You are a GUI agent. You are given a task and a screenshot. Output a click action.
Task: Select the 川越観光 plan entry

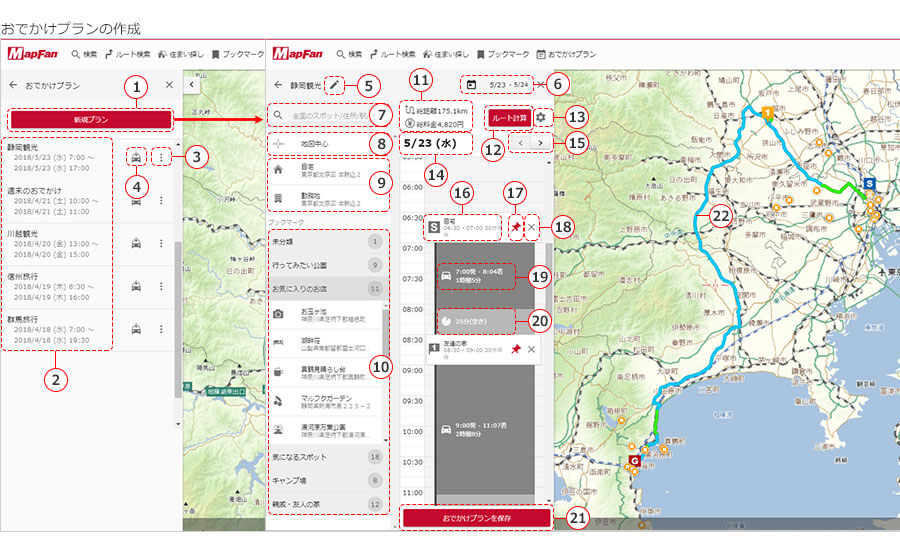(x=57, y=244)
